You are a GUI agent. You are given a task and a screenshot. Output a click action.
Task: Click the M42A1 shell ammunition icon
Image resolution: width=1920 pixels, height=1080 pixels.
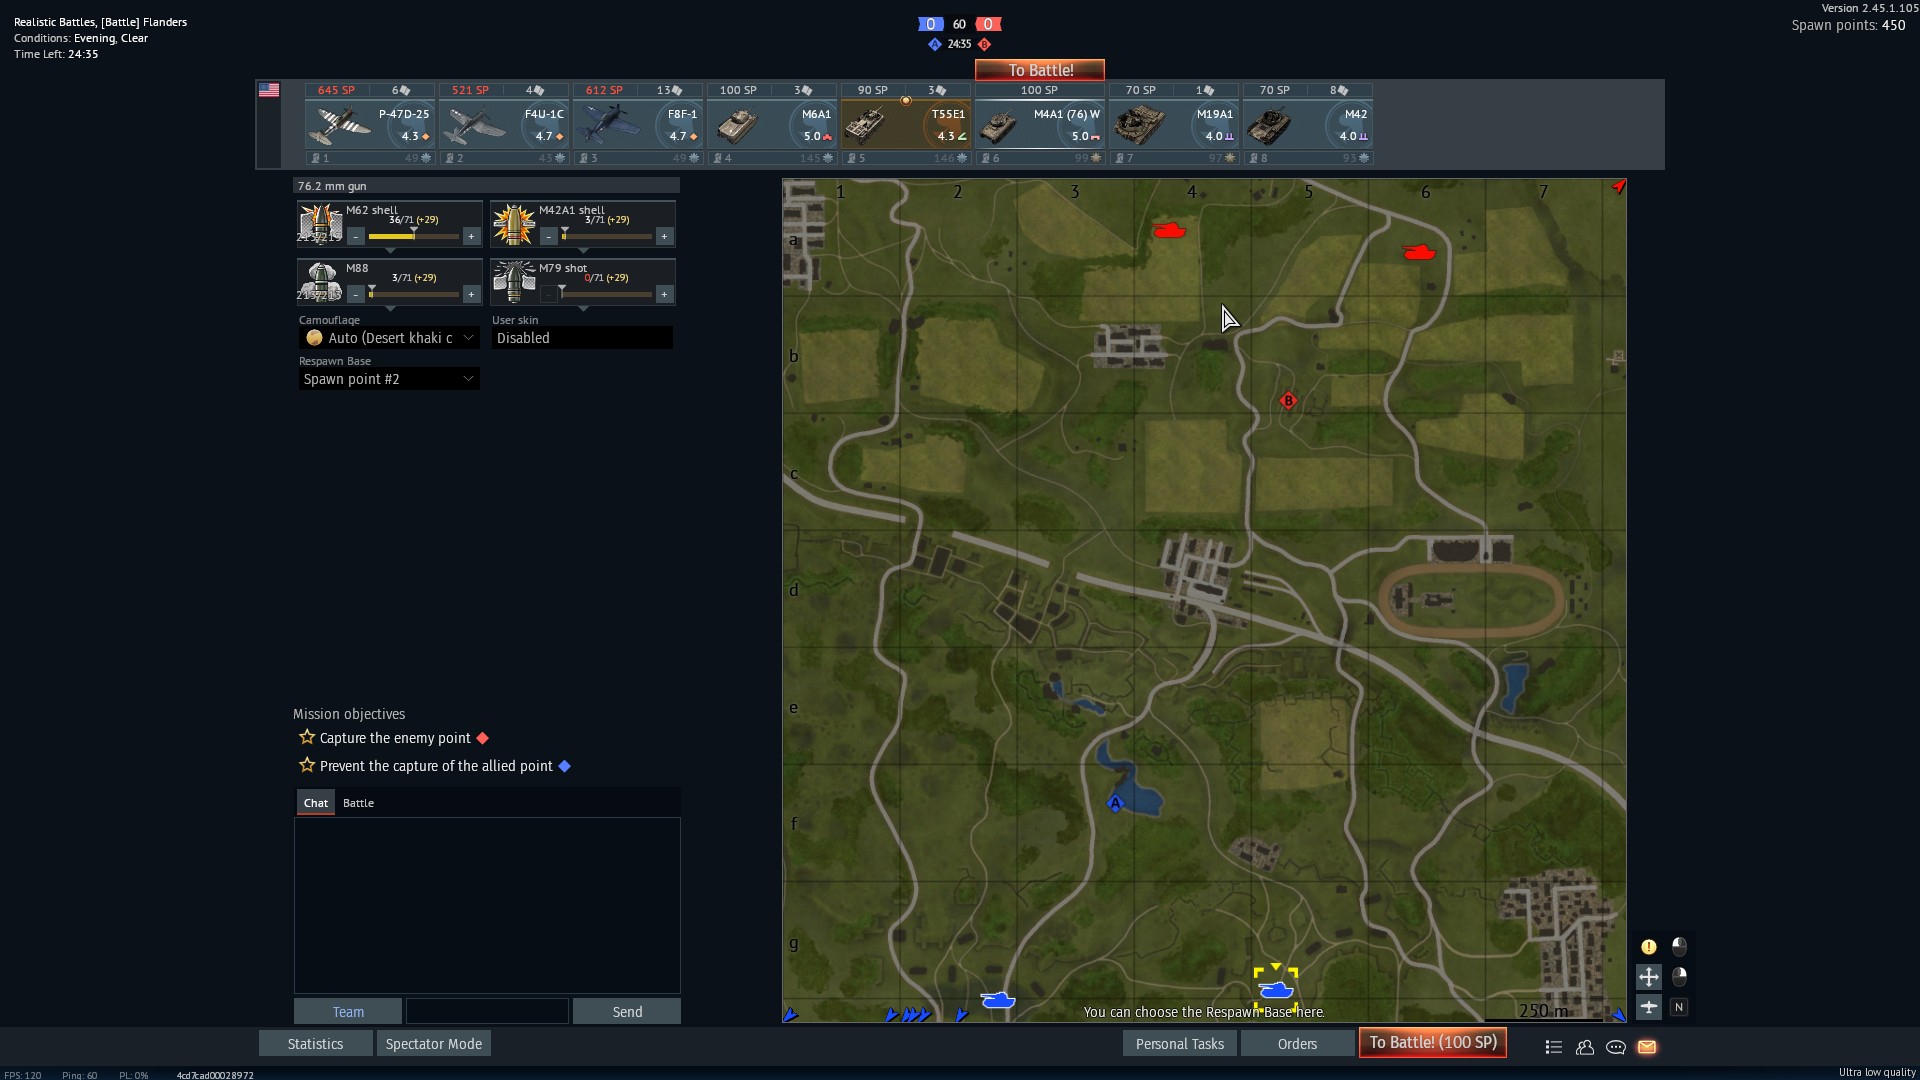click(x=513, y=224)
